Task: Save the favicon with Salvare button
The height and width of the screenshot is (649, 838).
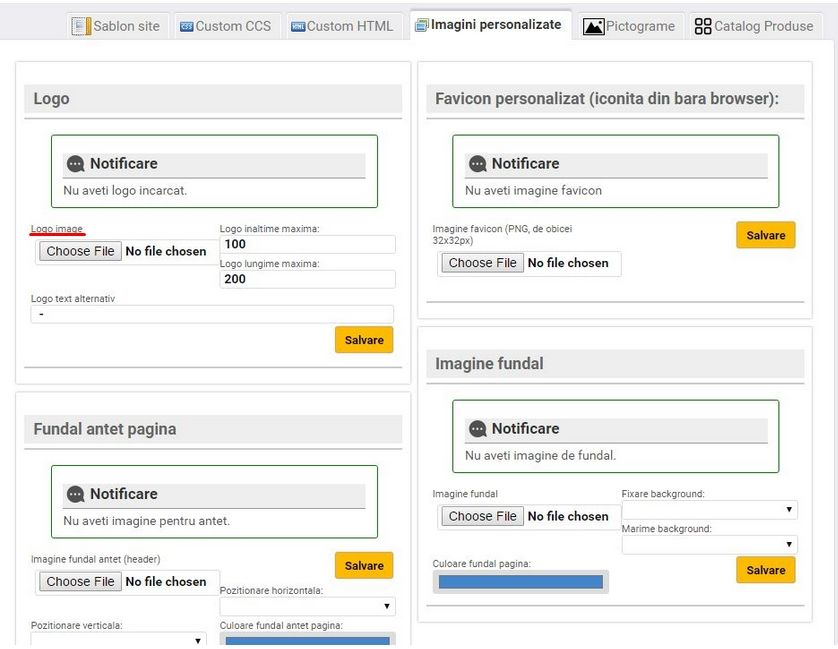Action: coord(765,235)
